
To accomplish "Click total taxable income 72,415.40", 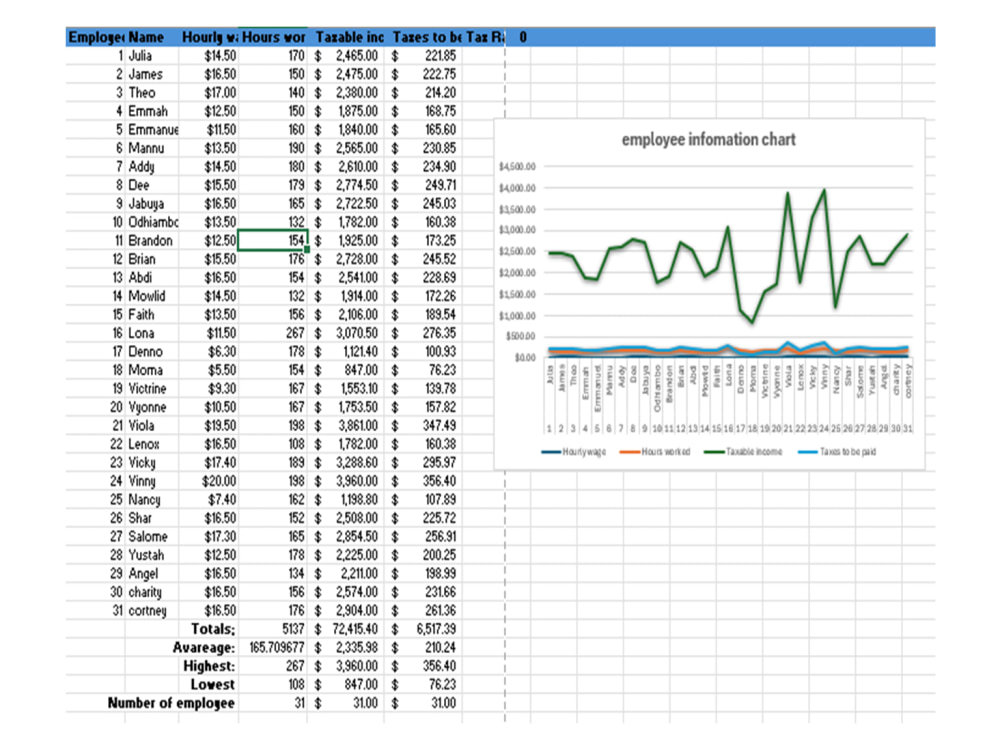I will click(346, 629).
